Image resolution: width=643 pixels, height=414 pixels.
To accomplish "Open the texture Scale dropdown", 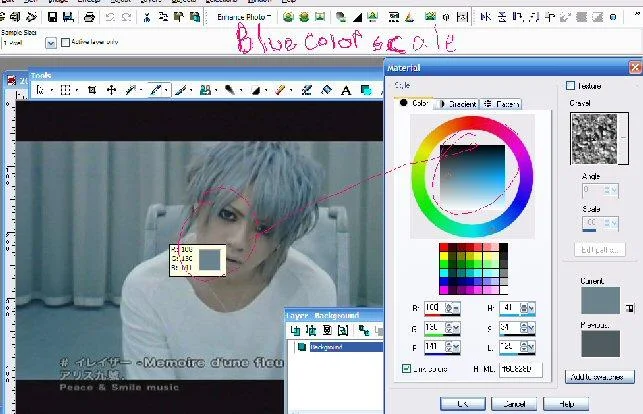I will click(614, 223).
